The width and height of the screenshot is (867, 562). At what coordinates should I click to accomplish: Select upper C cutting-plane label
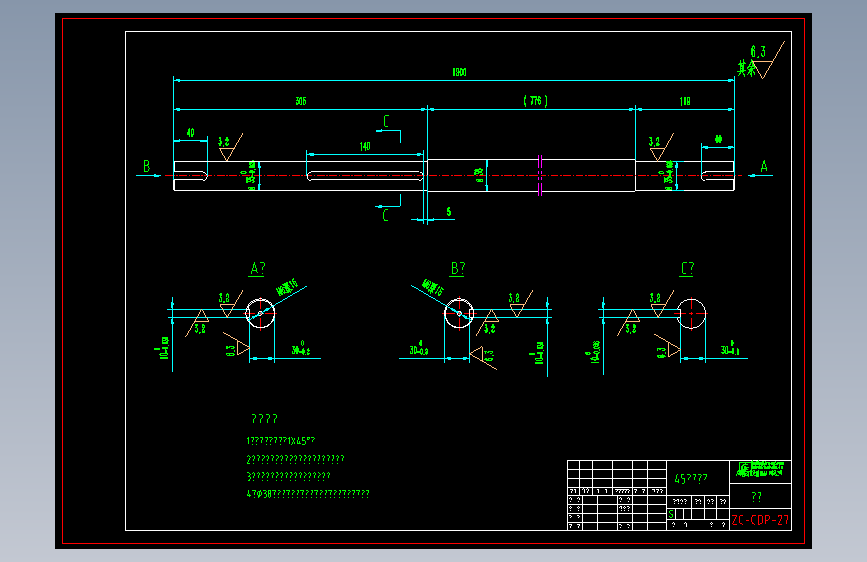click(x=386, y=121)
